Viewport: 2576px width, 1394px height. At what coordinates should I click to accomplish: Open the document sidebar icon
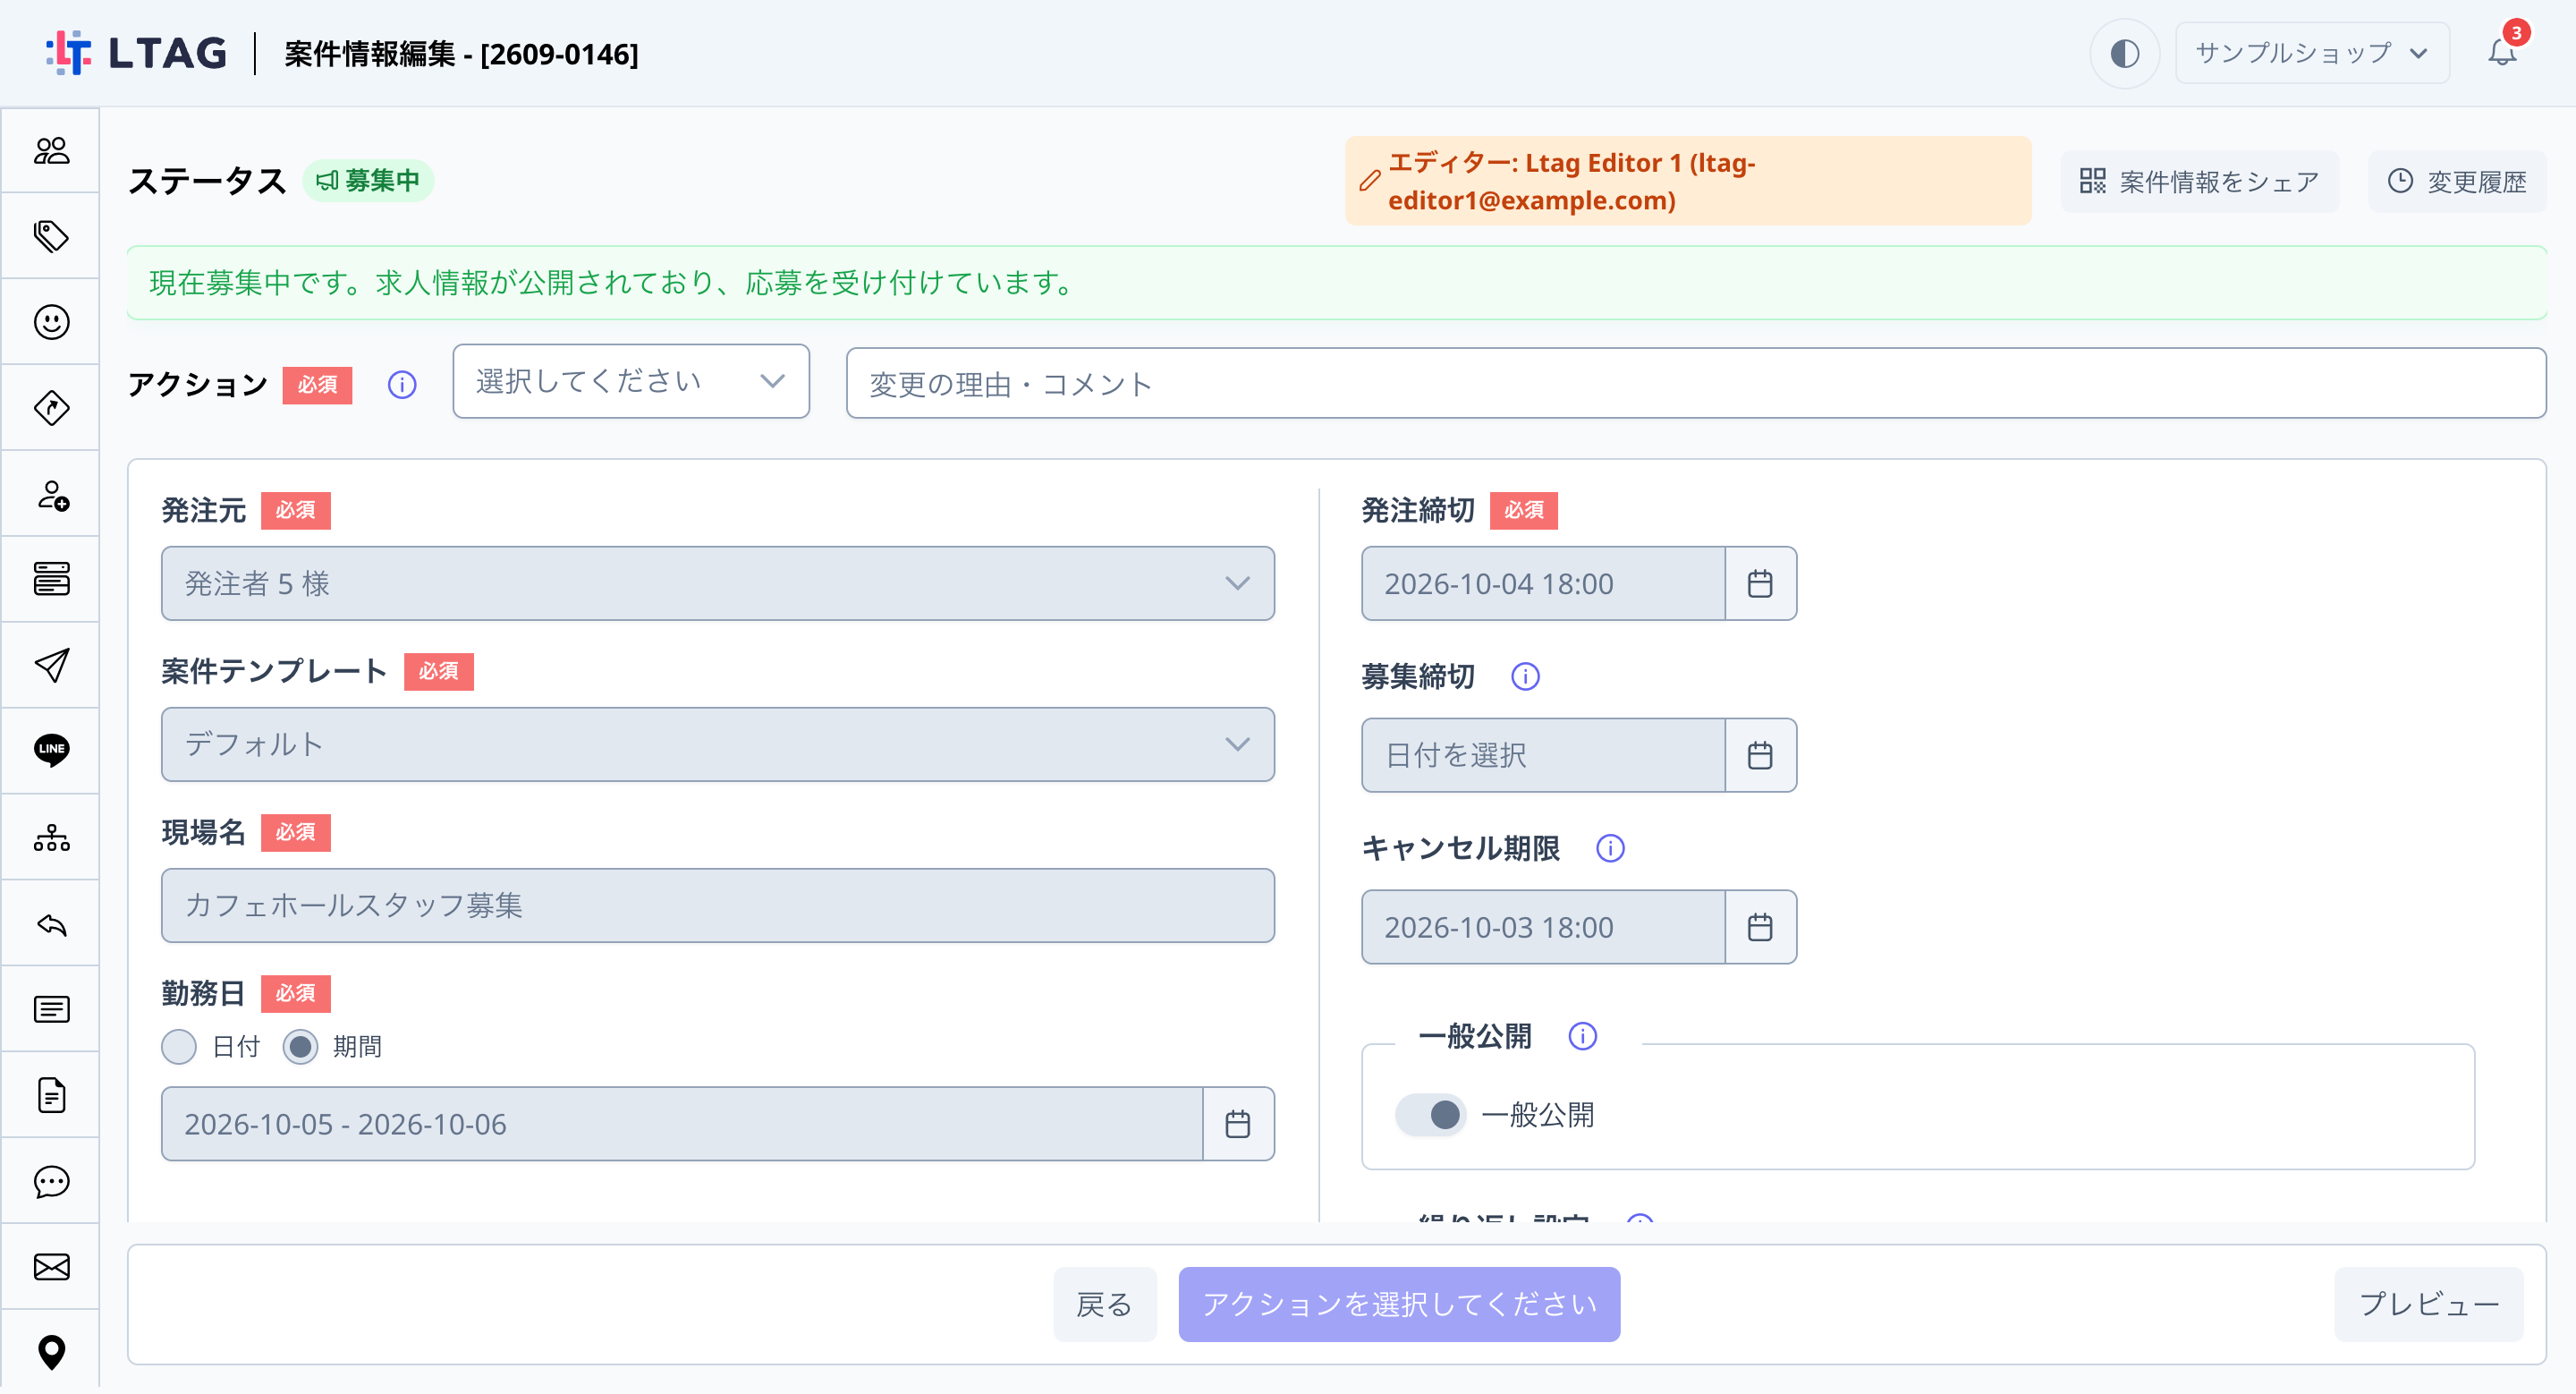(51, 1096)
